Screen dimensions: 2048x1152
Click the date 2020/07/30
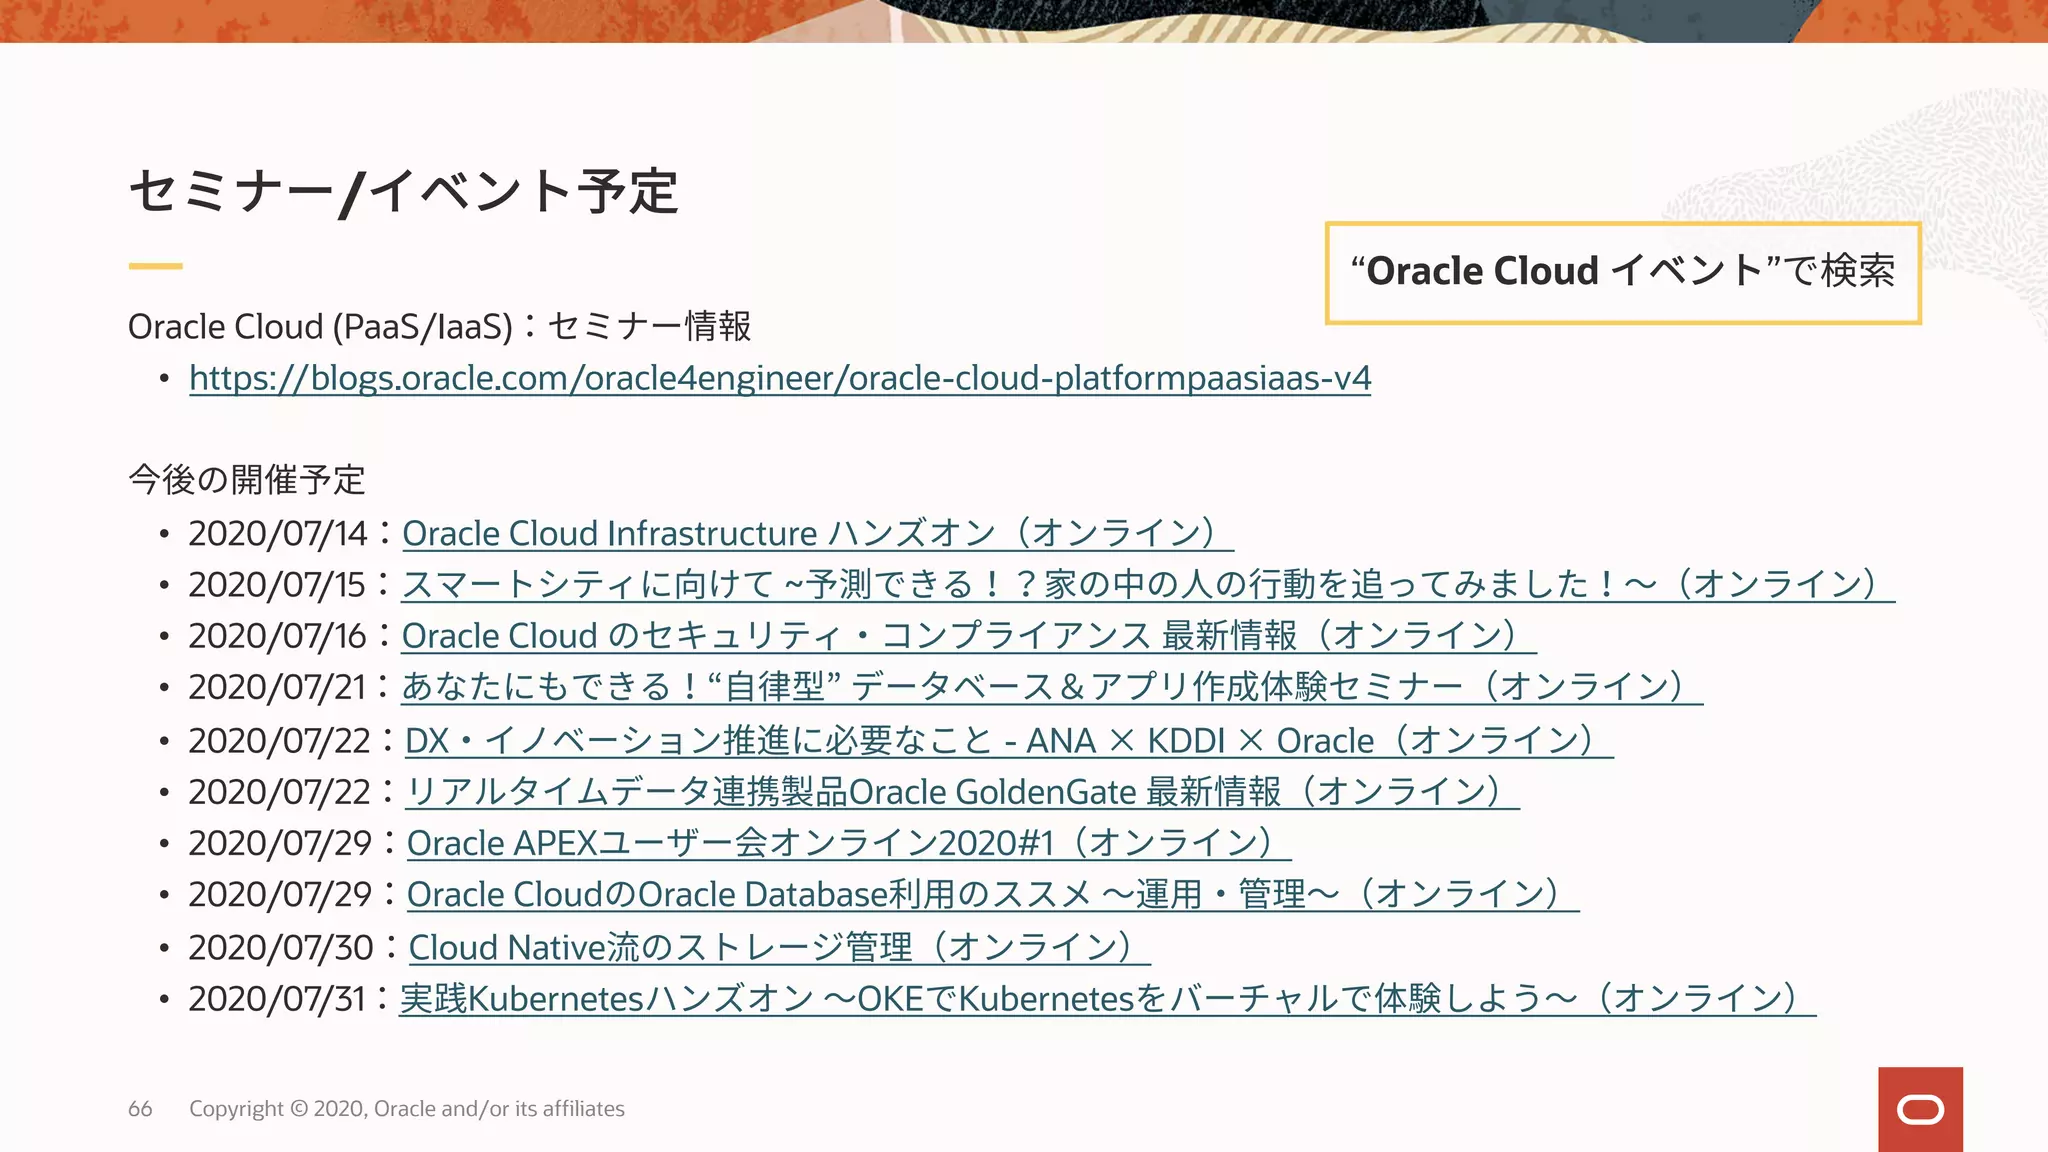[281, 947]
